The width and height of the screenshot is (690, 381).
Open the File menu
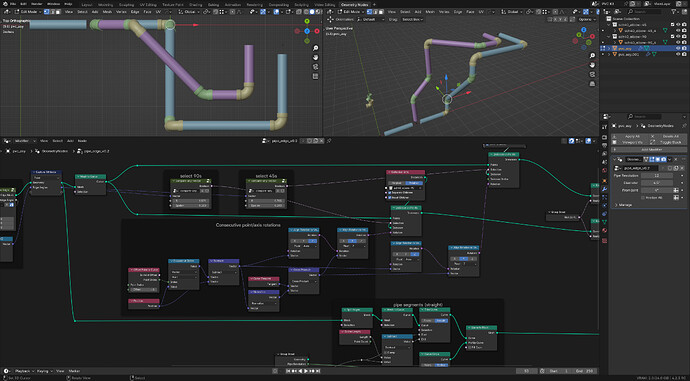pos(13,4)
